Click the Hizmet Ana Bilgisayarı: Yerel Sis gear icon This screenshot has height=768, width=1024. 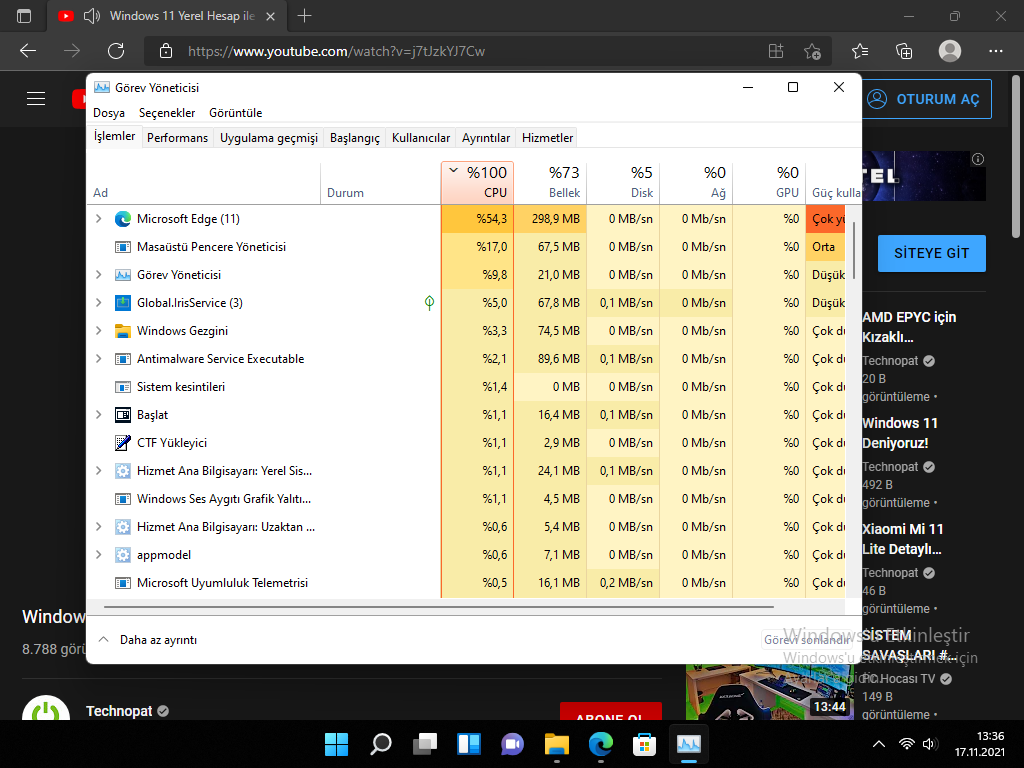[123, 471]
